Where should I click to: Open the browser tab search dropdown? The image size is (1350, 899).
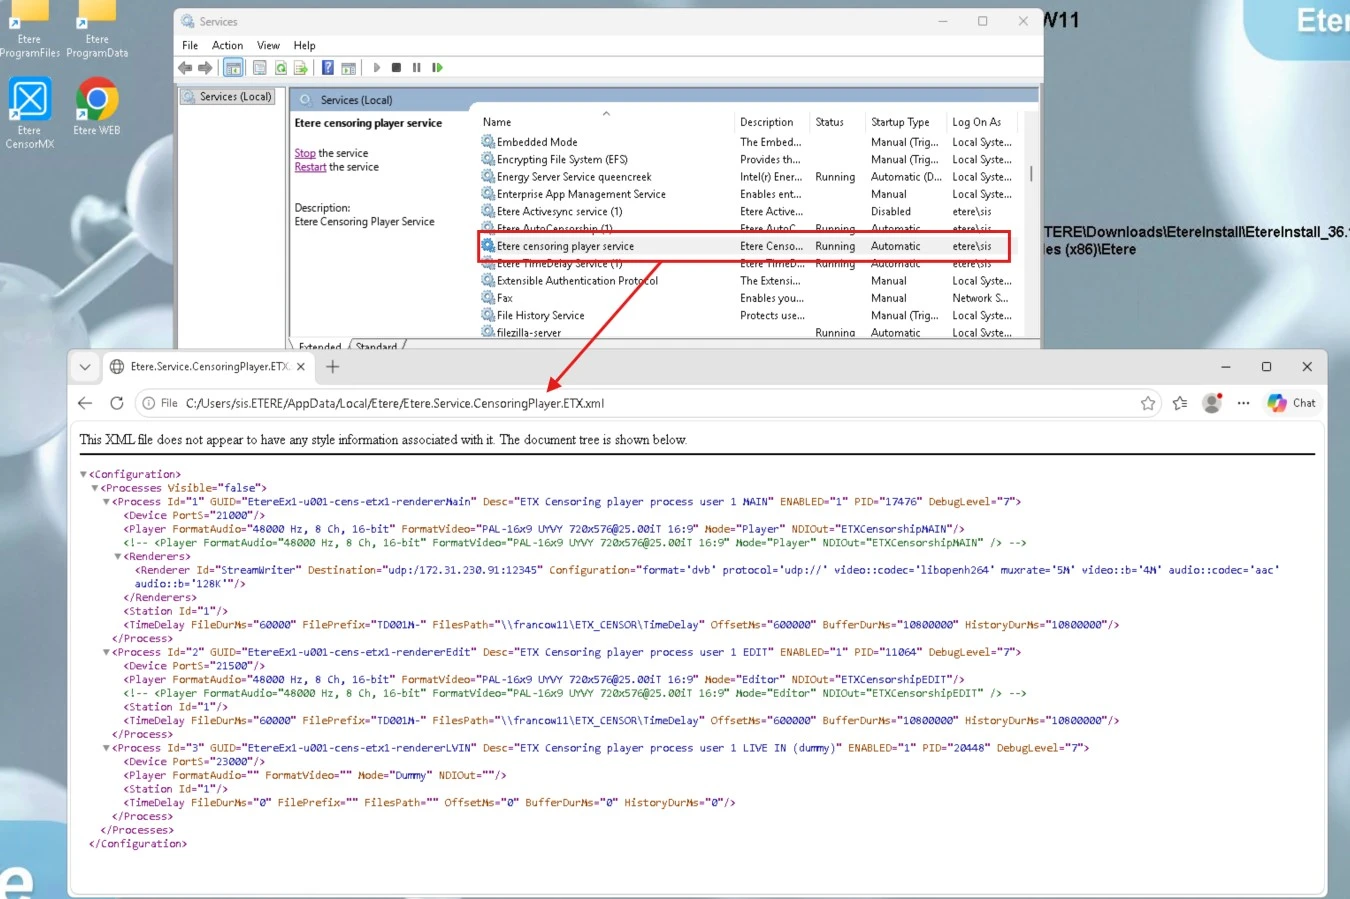tap(85, 367)
